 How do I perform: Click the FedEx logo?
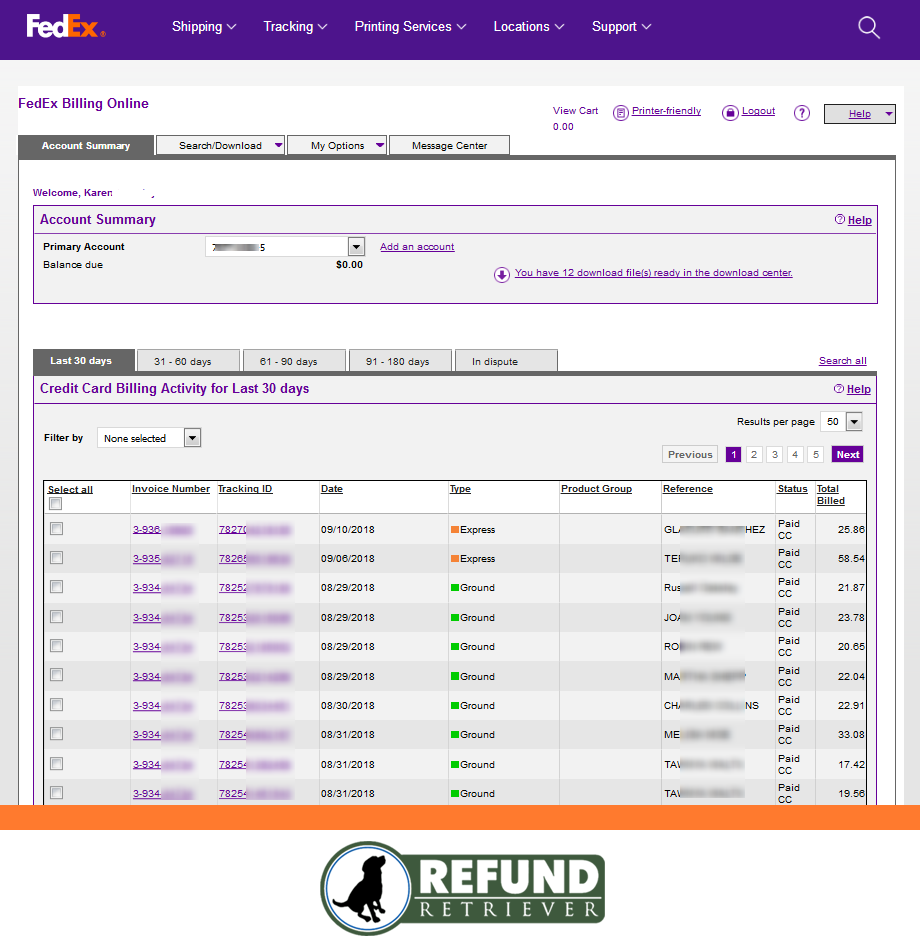(x=65, y=26)
